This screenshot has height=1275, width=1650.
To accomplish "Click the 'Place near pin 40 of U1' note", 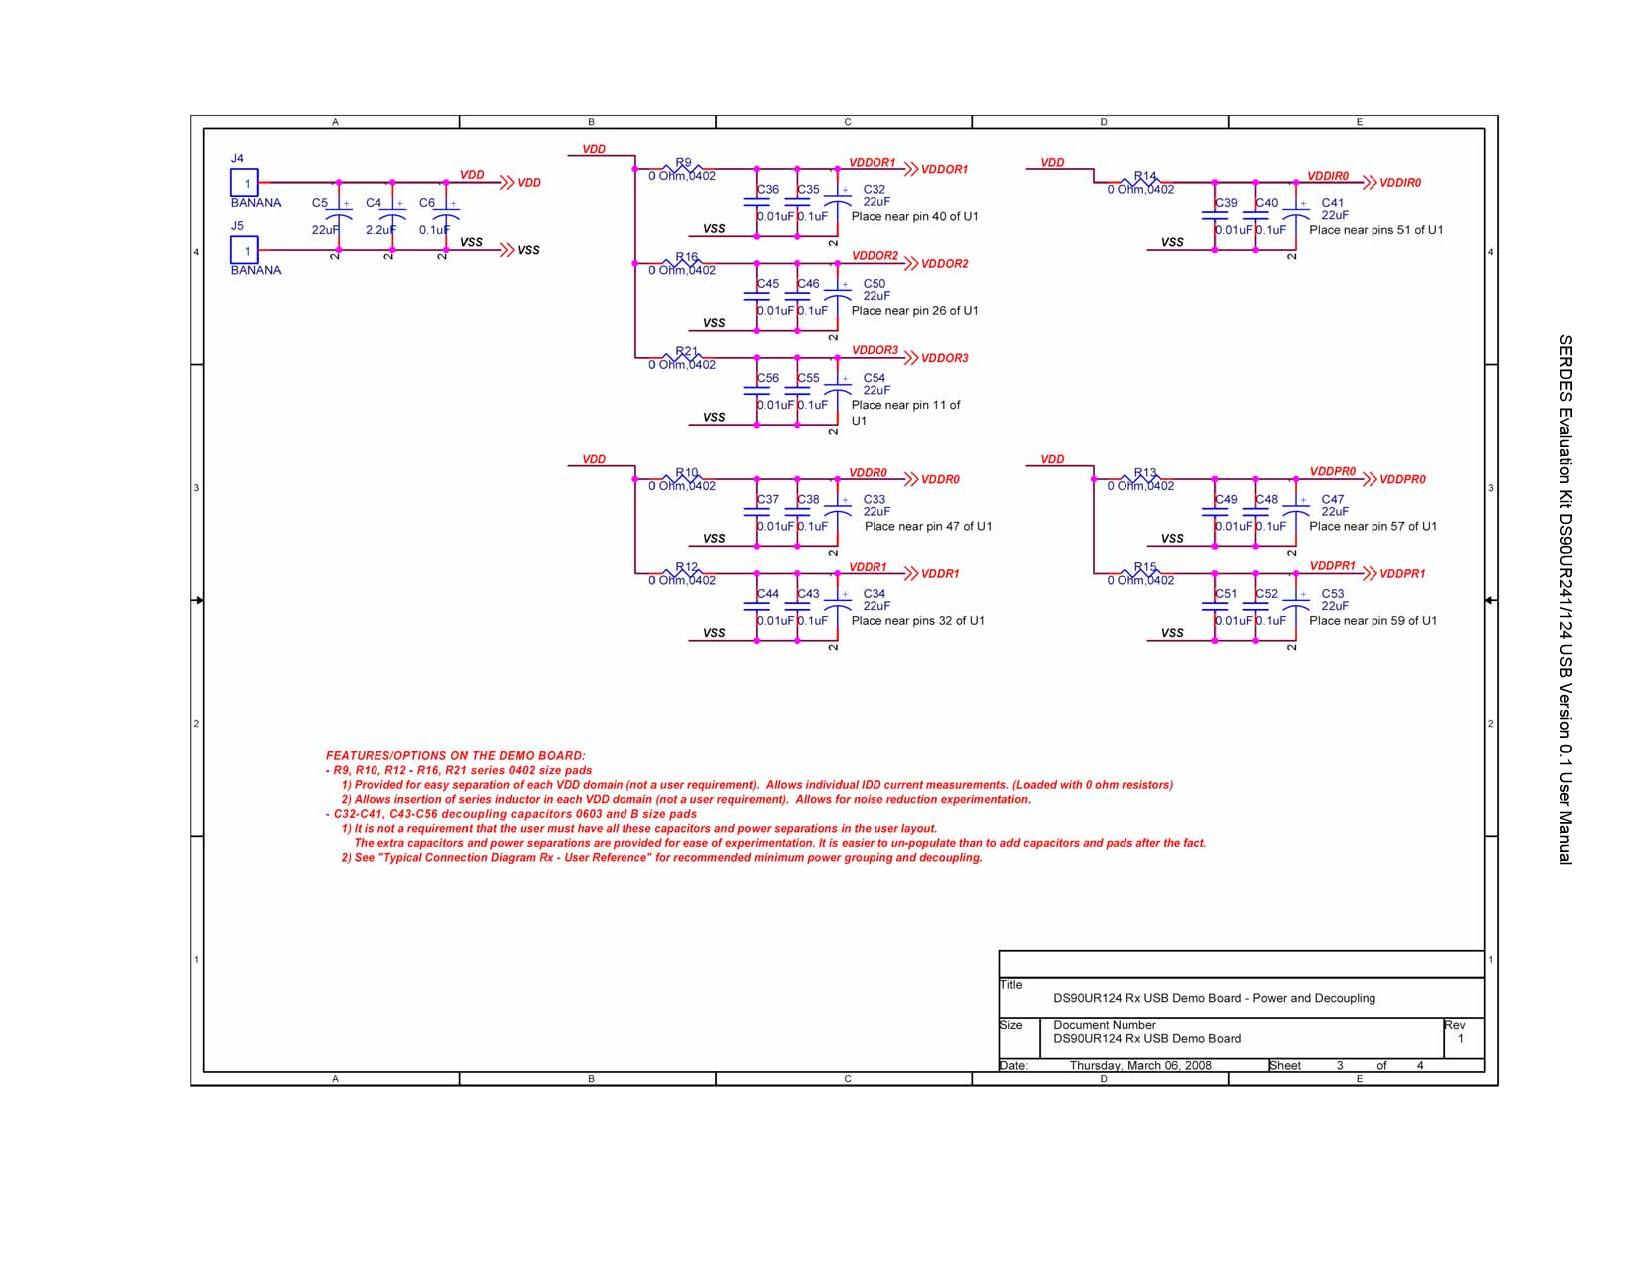I will (914, 217).
